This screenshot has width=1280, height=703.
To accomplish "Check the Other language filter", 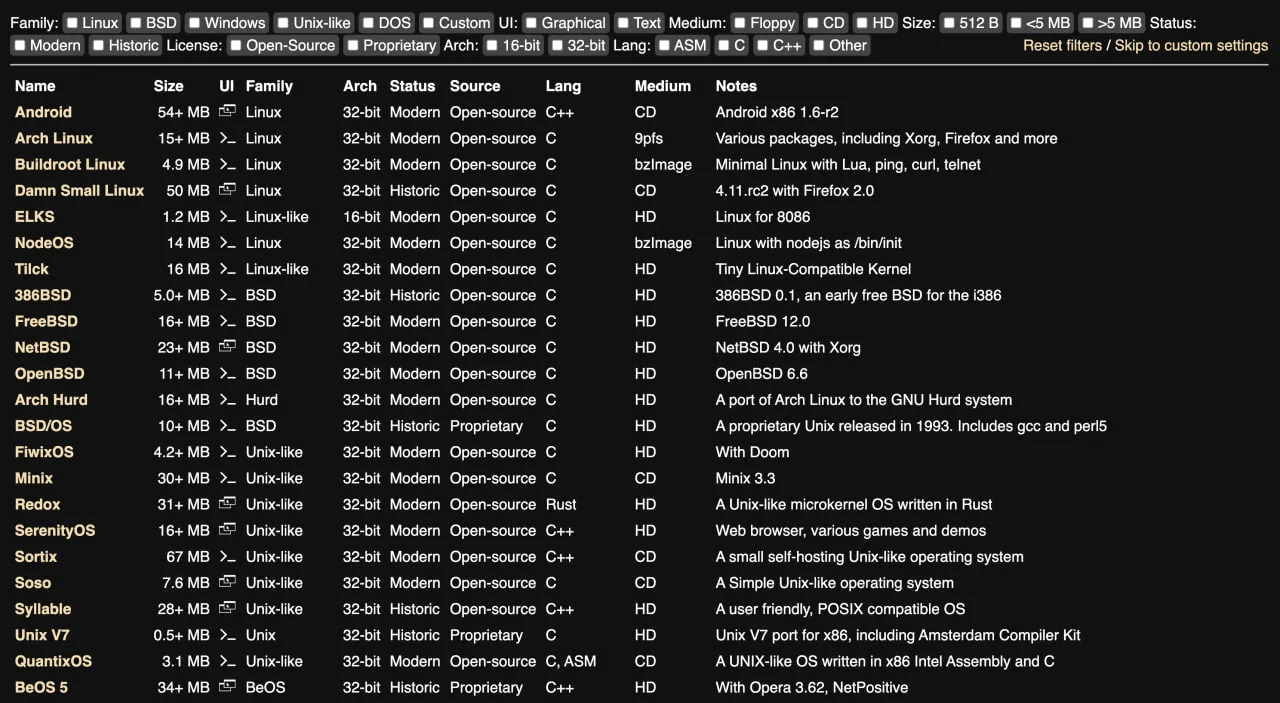I will tap(818, 45).
